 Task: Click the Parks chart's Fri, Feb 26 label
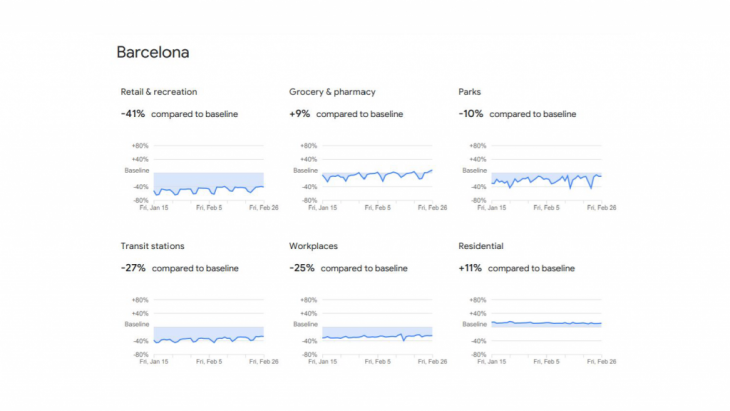click(x=600, y=208)
